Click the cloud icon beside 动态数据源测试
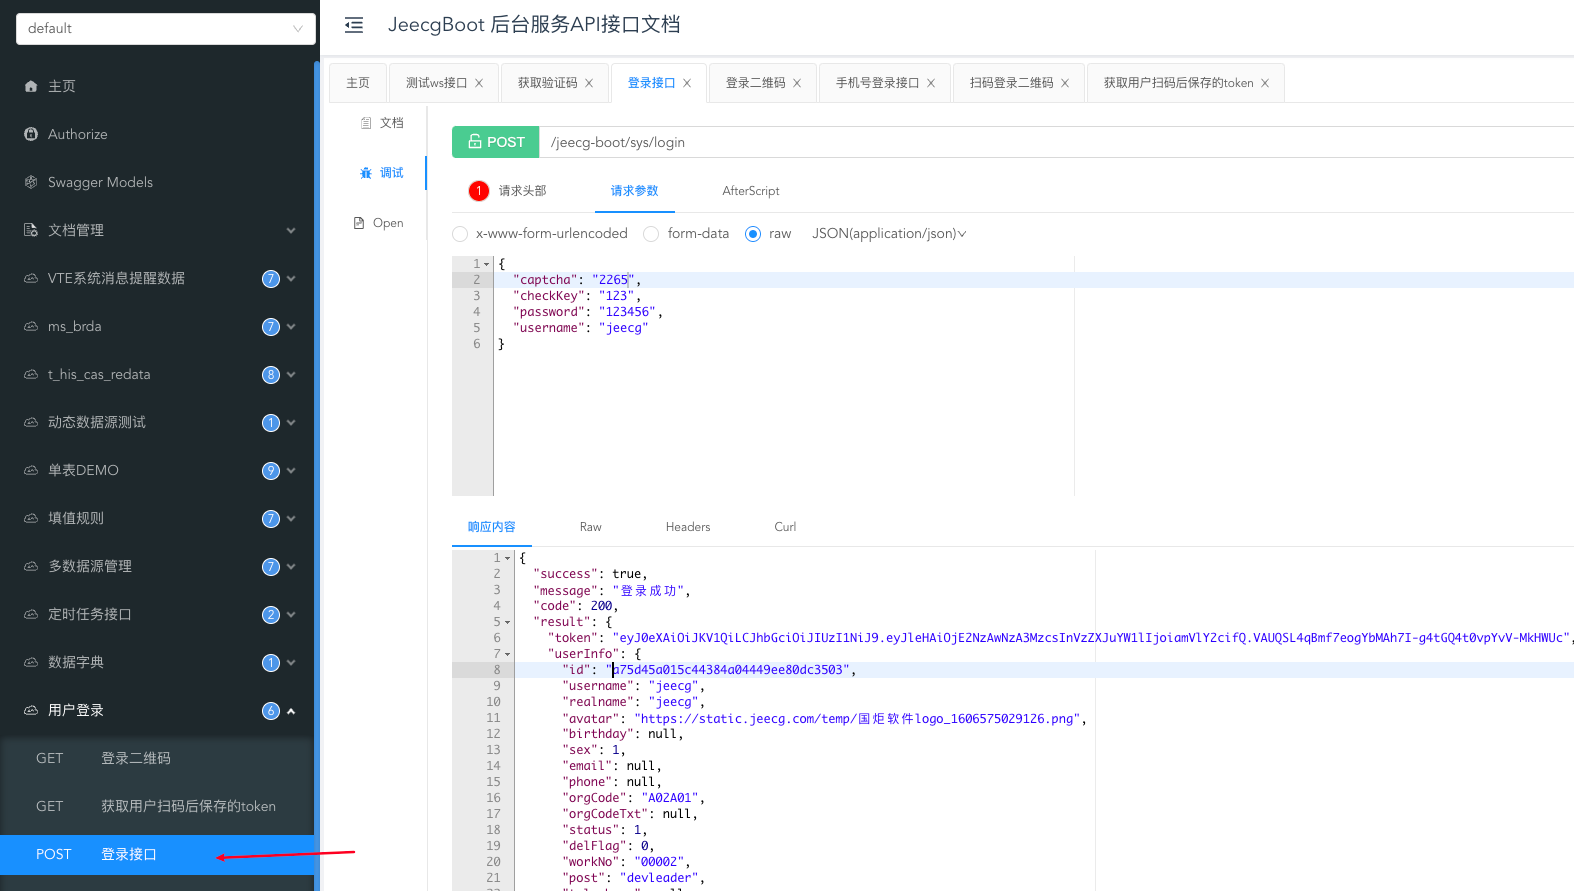Screen dimensions: 1574x891 pyautogui.click(x=31, y=422)
